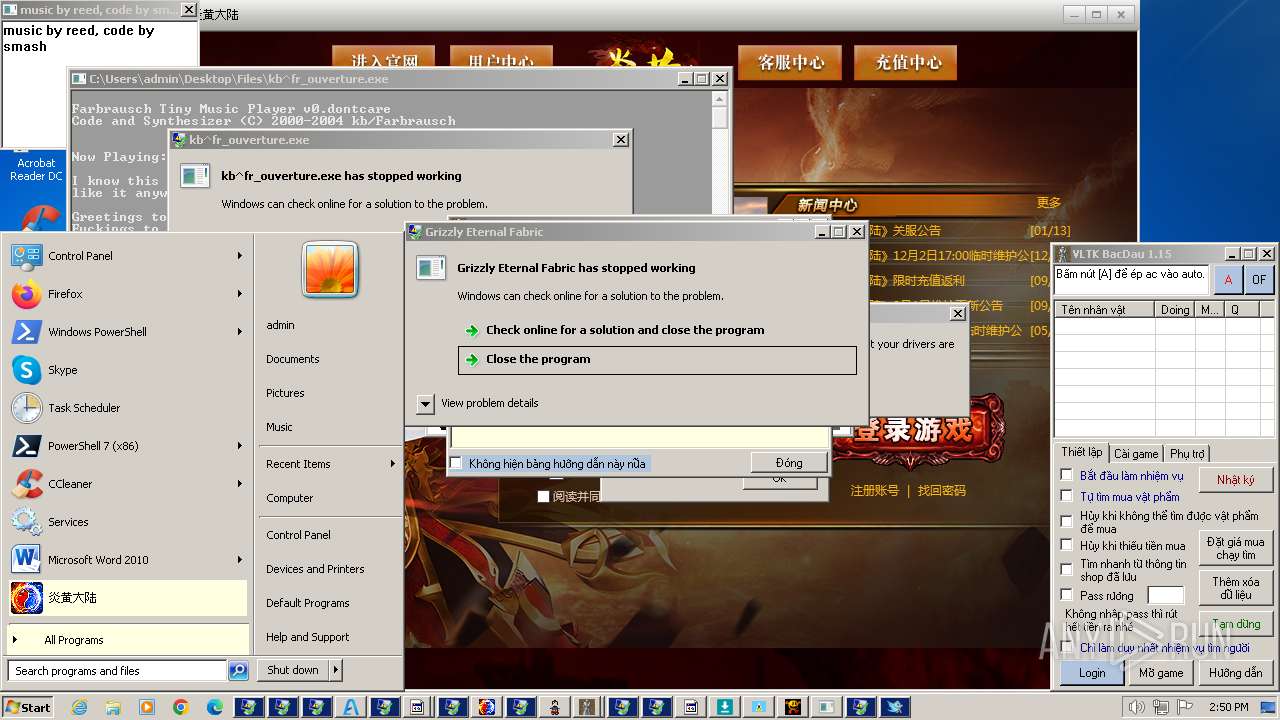Image resolution: width=1280 pixels, height=720 pixels.
Task: Tick the 阅读并同 agreement checkbox
Action: [543, 496]
